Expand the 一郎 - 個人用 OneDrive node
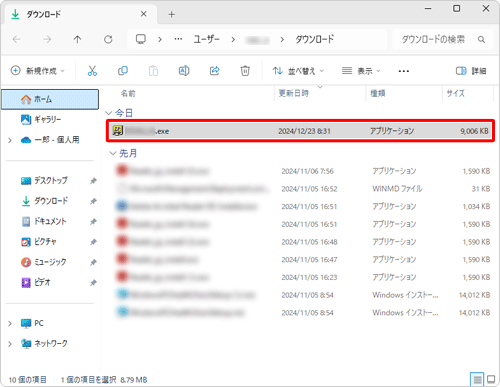Screen dimensions: 500x387 point(10,140)
